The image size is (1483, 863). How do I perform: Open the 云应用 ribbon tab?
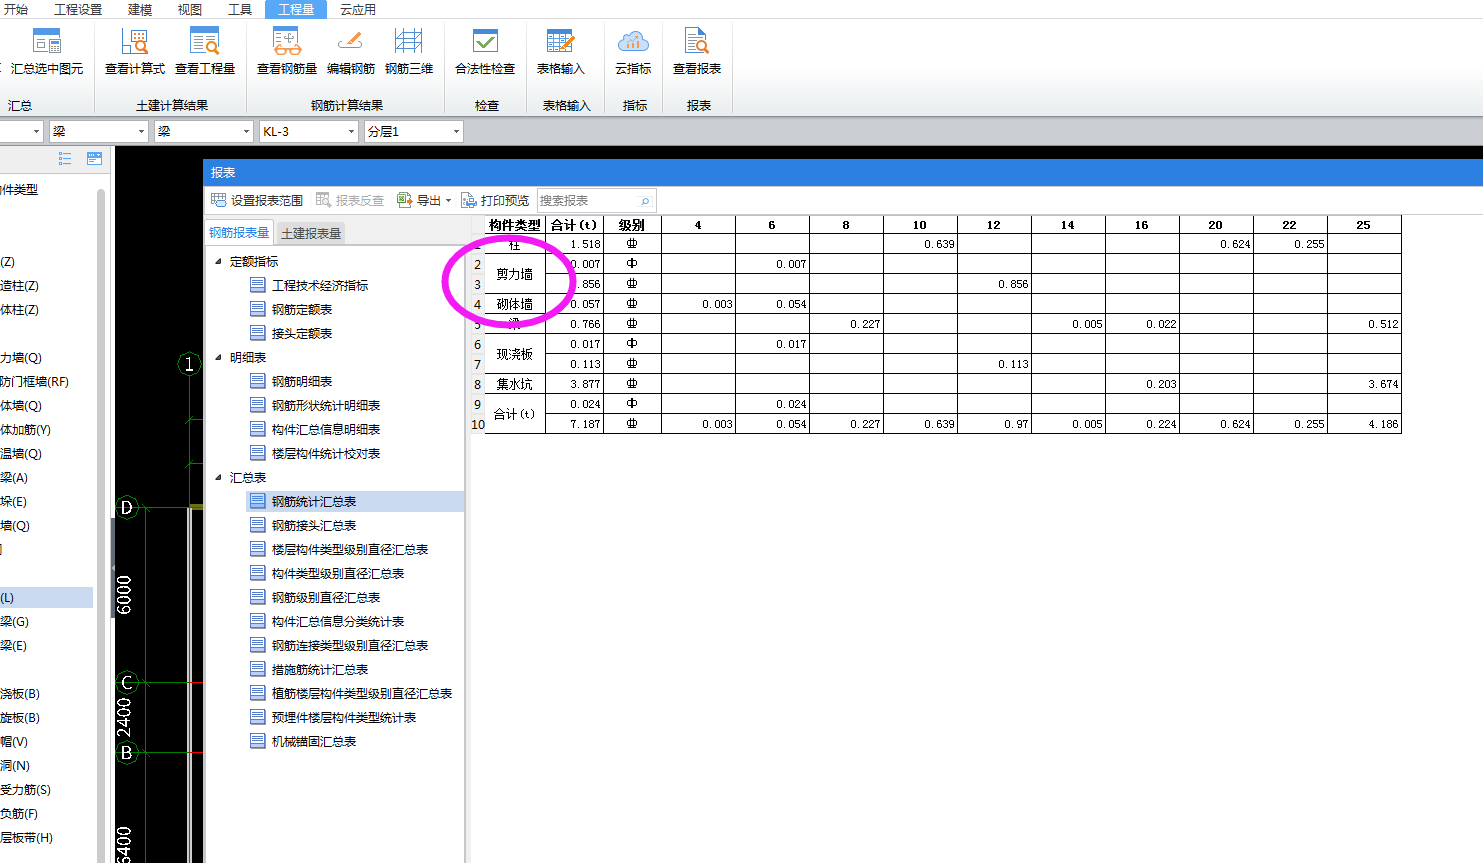(358, 9)
